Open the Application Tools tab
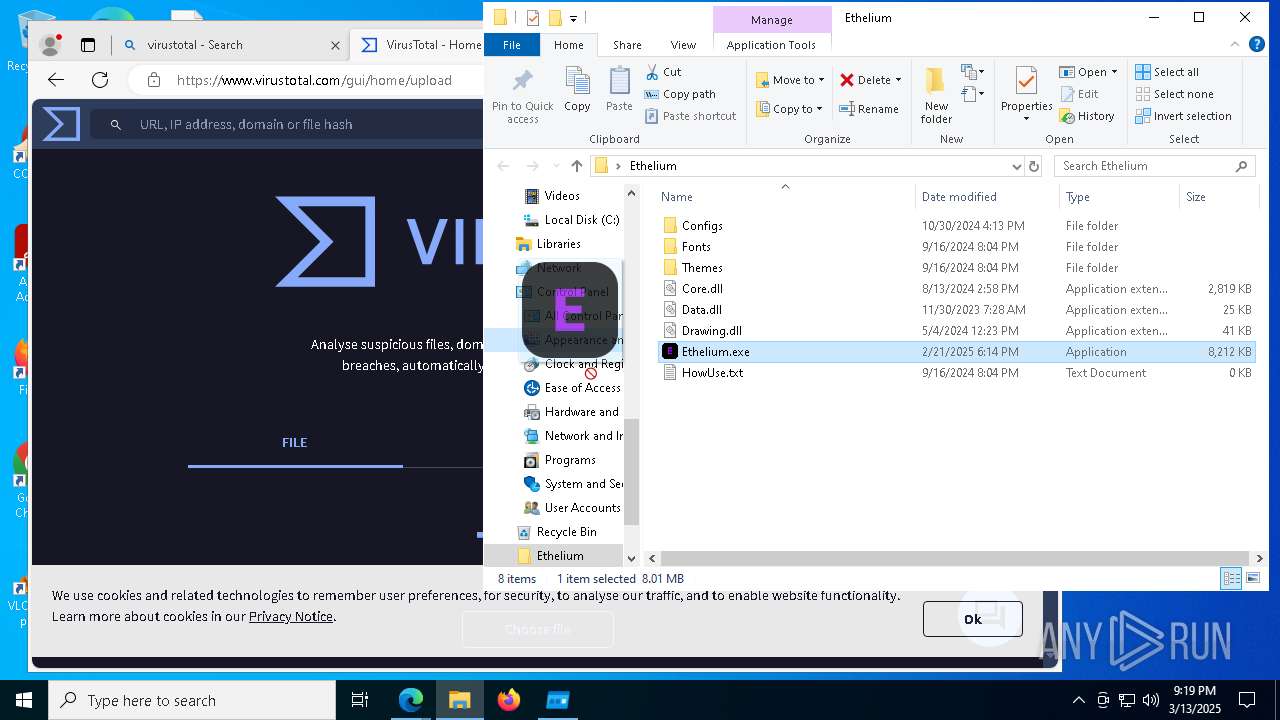Image resolution: width=1280 pixels, height=720 pixels. coord(771,45)
